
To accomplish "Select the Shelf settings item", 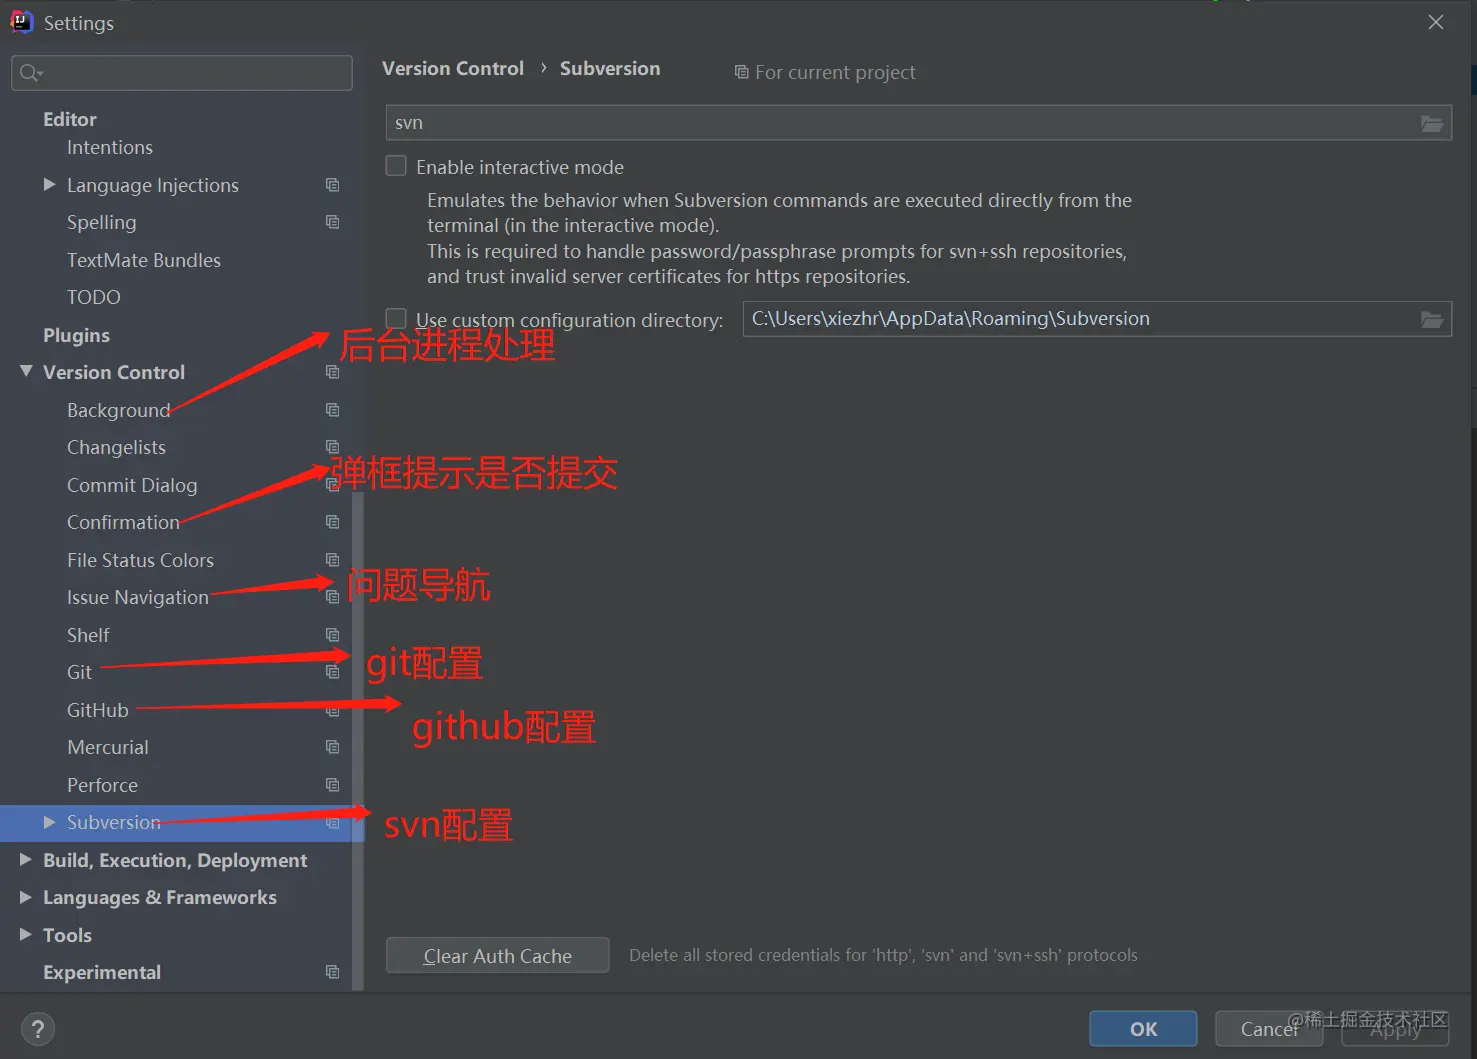I will [88, 635].
